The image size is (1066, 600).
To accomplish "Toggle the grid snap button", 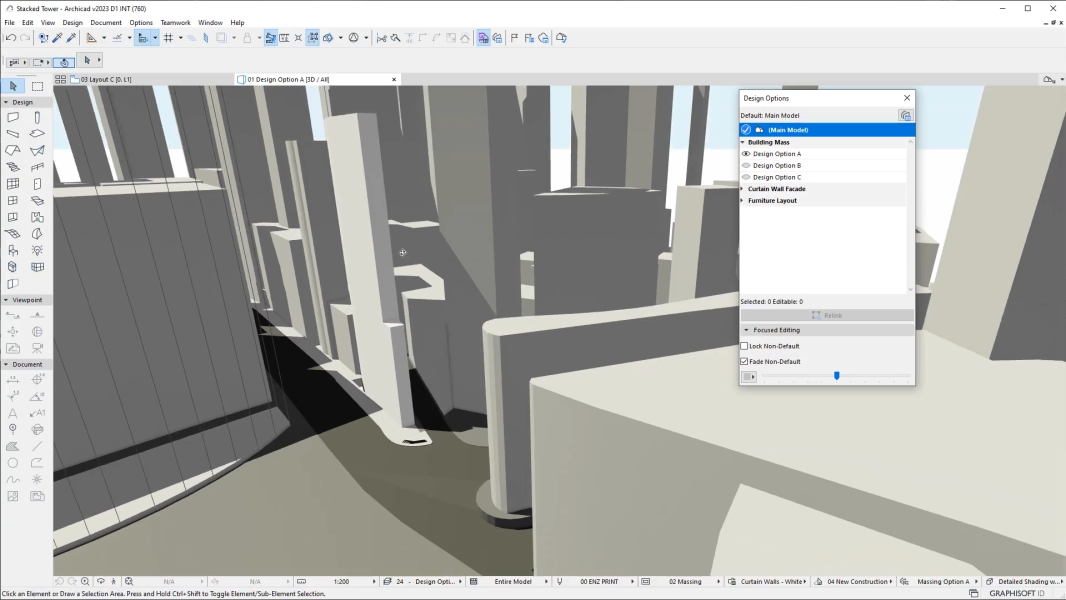I will click(168, 38).
